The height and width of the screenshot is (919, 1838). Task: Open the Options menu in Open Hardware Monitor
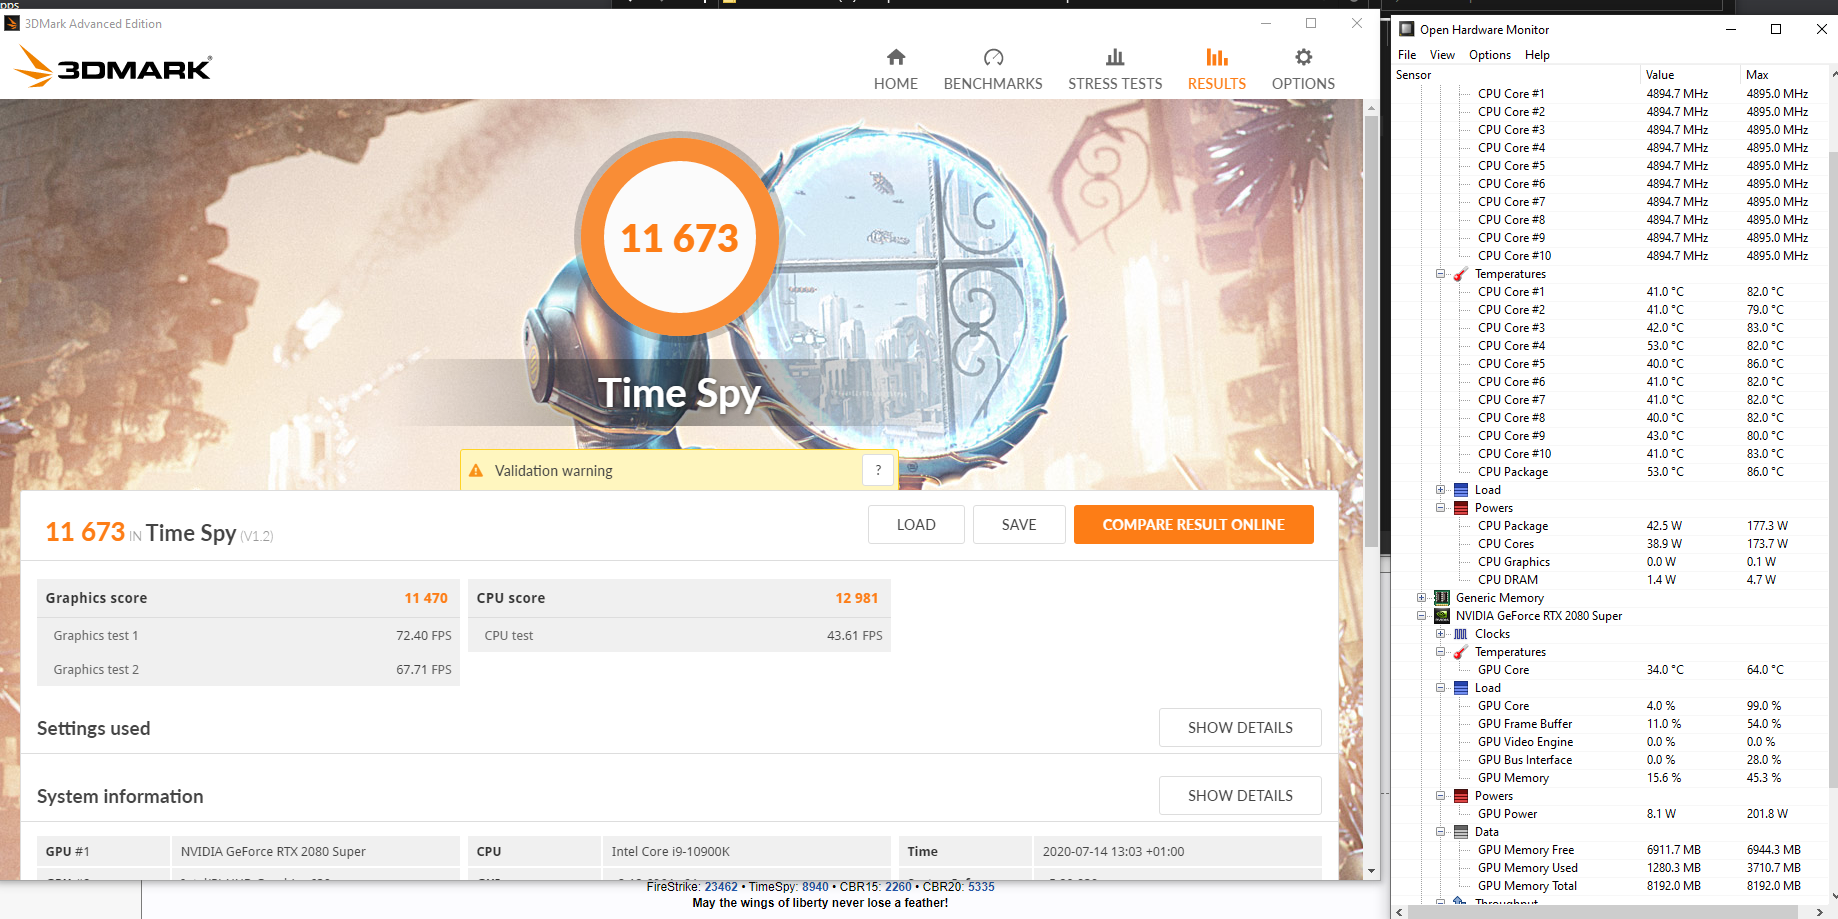click(1490, 55)
